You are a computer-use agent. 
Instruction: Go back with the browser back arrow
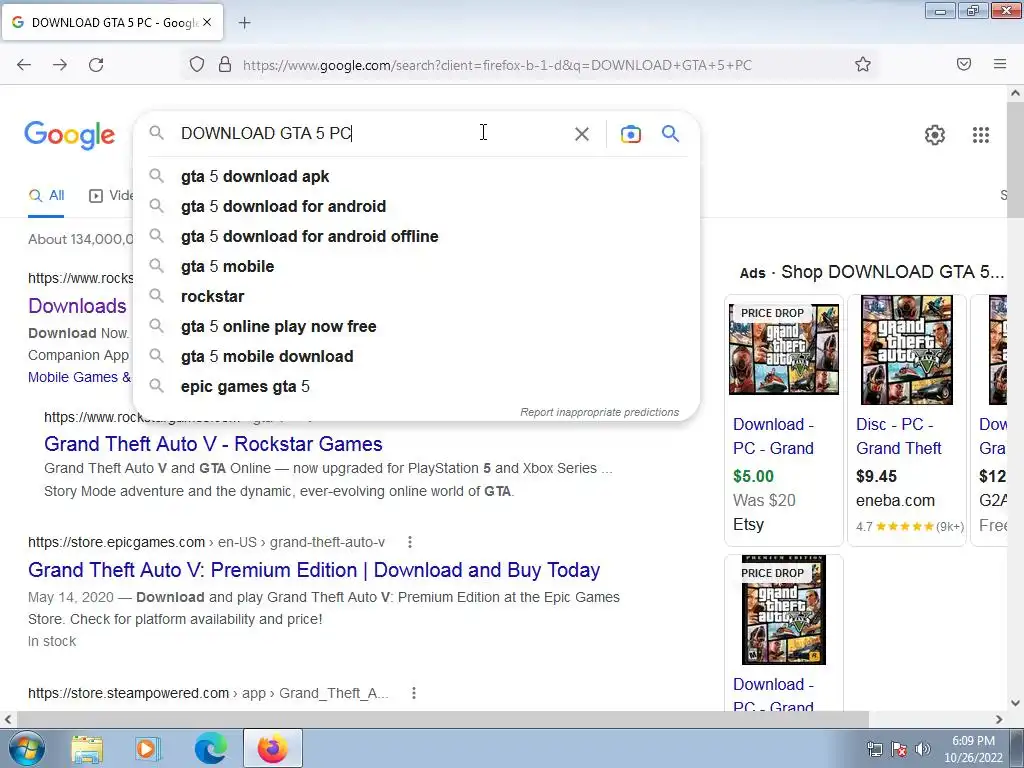(x=24, y=65)
